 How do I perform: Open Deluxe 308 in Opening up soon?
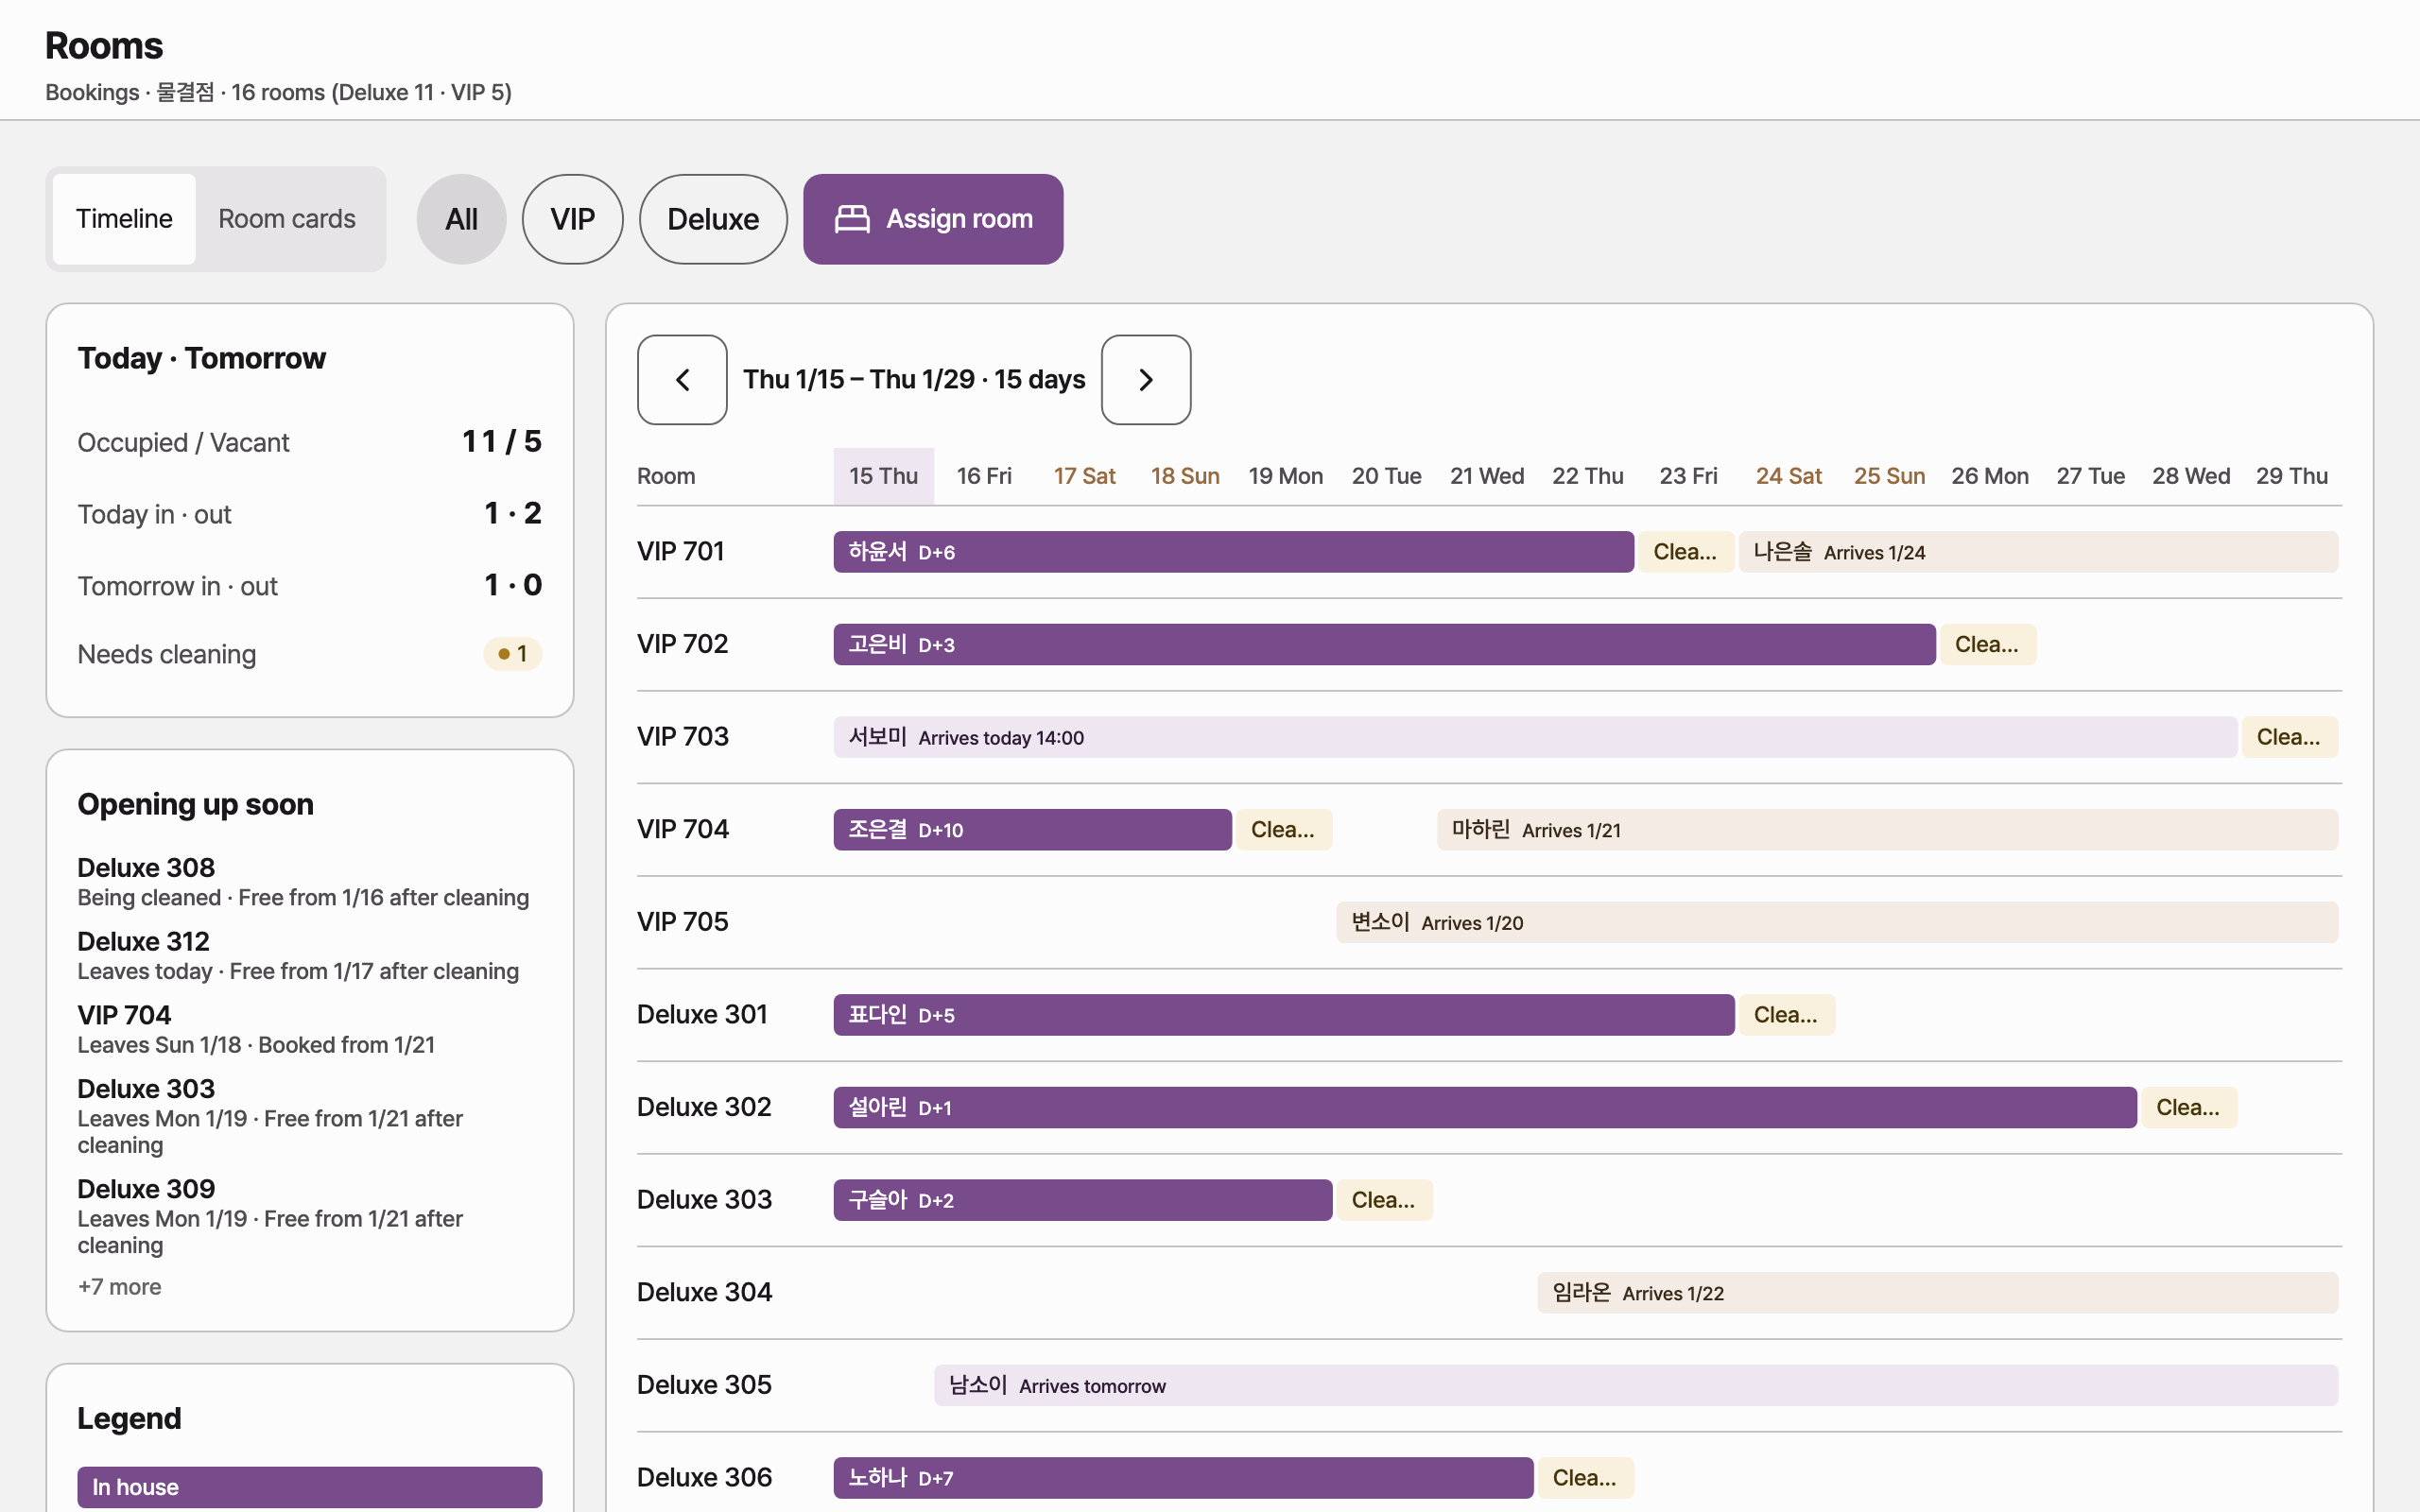click(303, 882)
